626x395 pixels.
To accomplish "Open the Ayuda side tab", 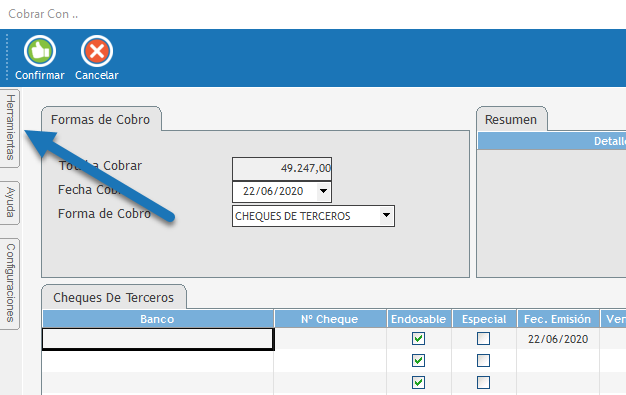I will 10,203.
